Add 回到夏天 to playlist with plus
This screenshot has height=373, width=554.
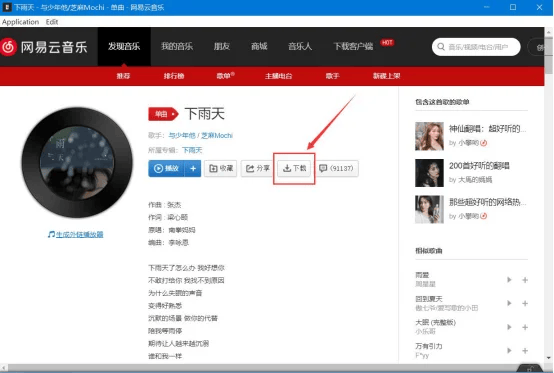coord(525,303)
